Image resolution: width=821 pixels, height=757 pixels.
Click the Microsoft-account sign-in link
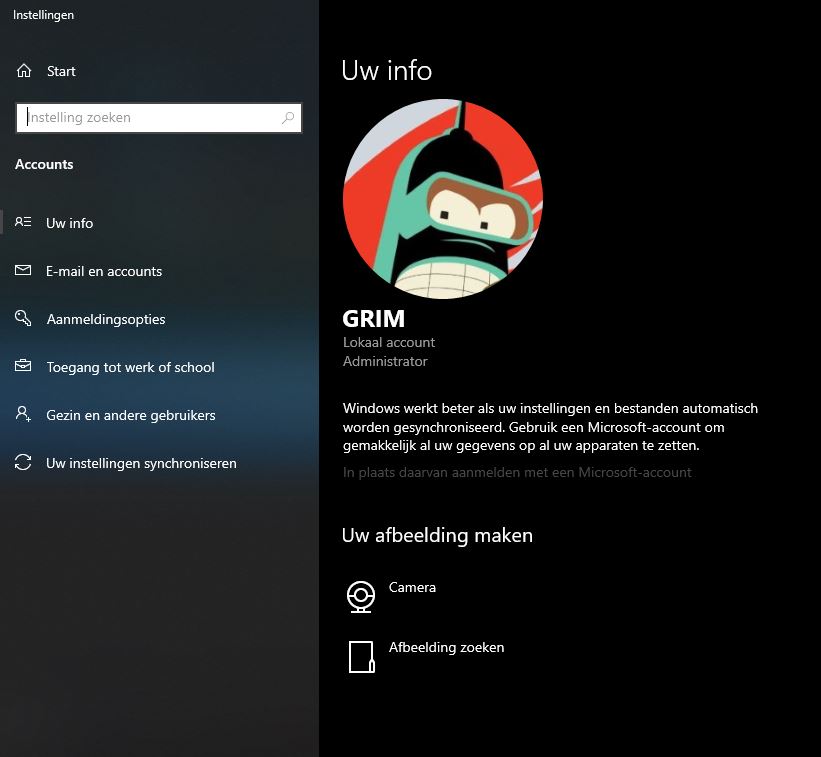pyautogui.click(x=517, y=473)
